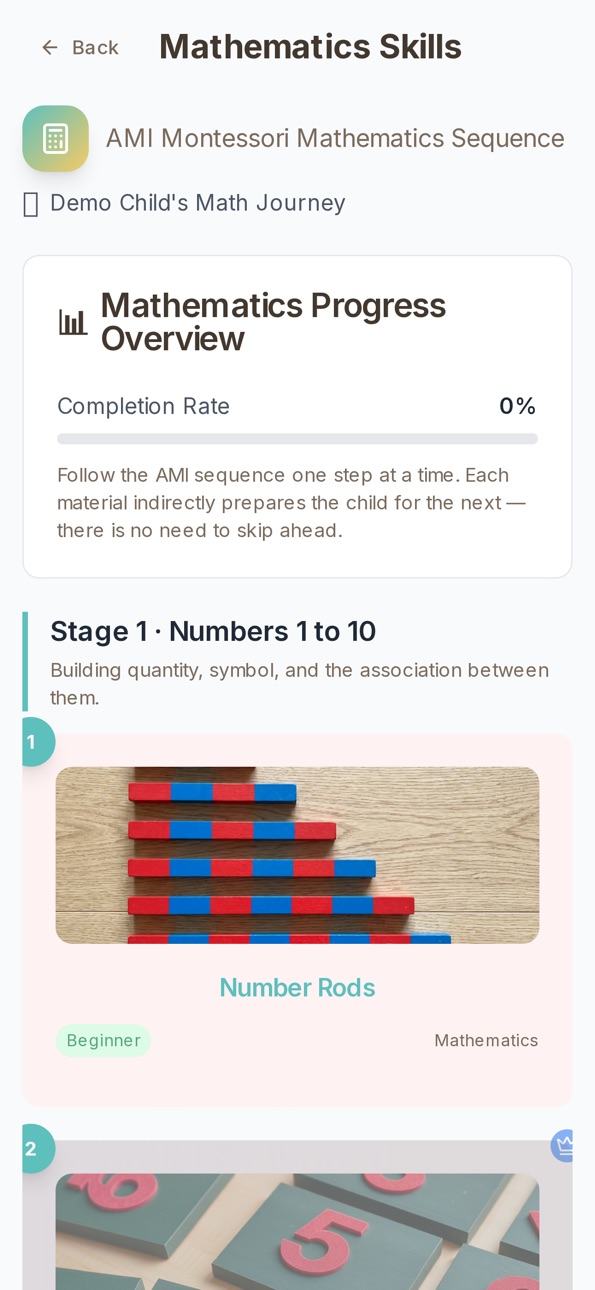Image resolution: width=595 pixels, height=1290 pixels.
Task: Open the numeral cards photo thumbnail
Action: 297,1231
